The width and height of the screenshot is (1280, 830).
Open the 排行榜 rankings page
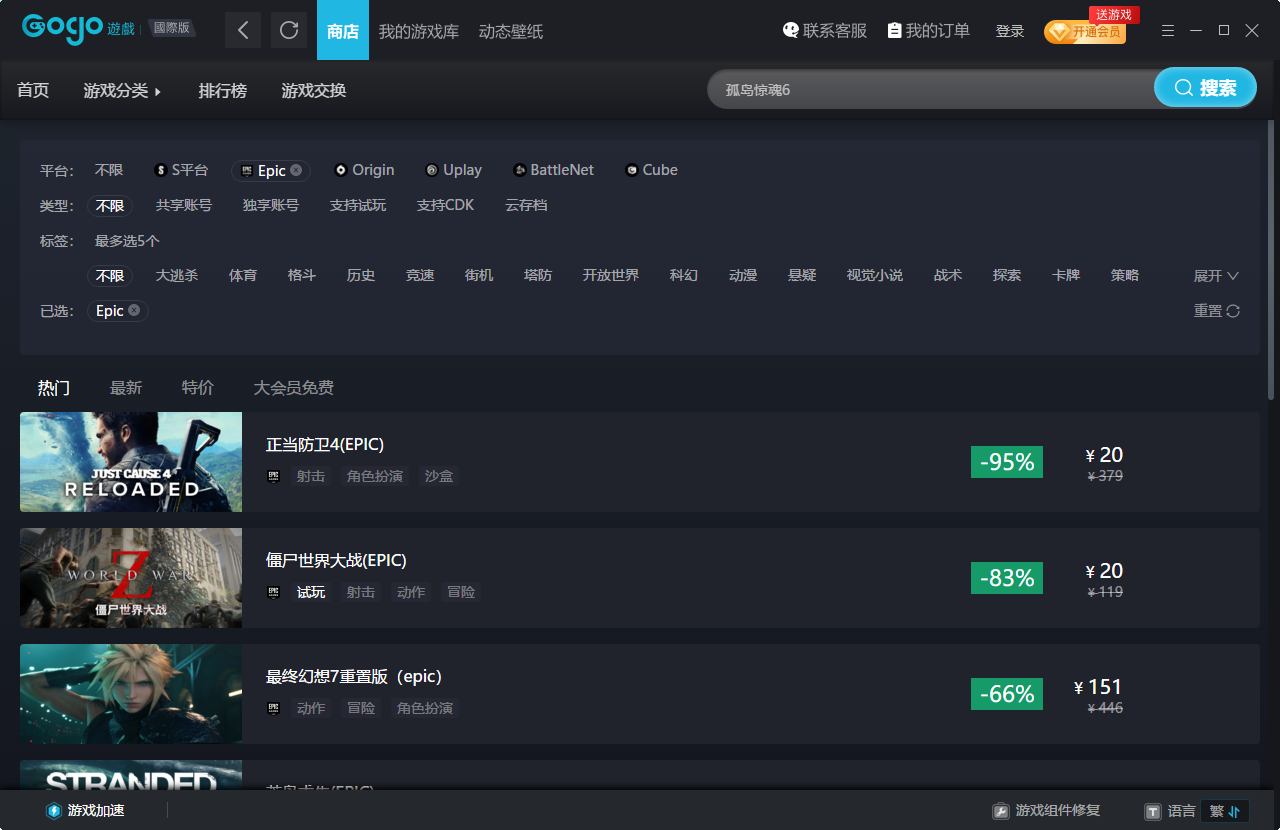(x=222, y=91)
